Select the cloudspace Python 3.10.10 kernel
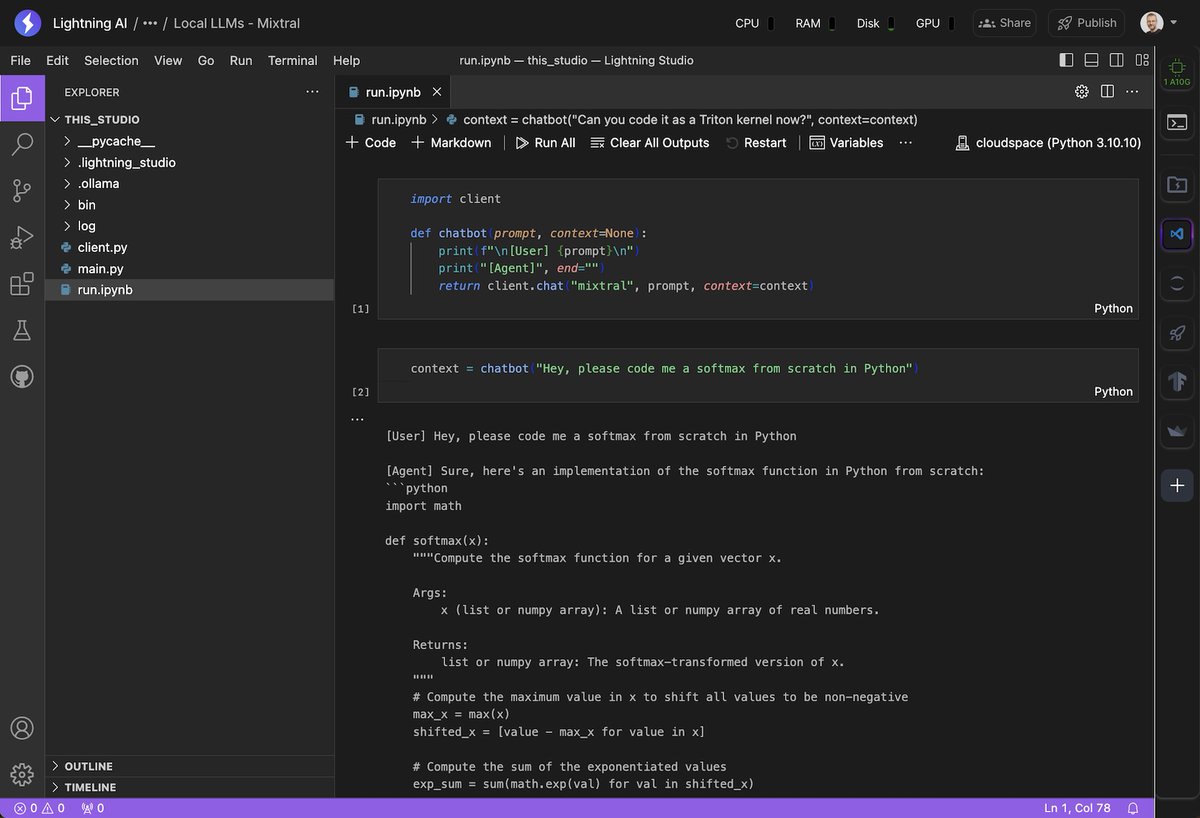 pos(1048,143)
